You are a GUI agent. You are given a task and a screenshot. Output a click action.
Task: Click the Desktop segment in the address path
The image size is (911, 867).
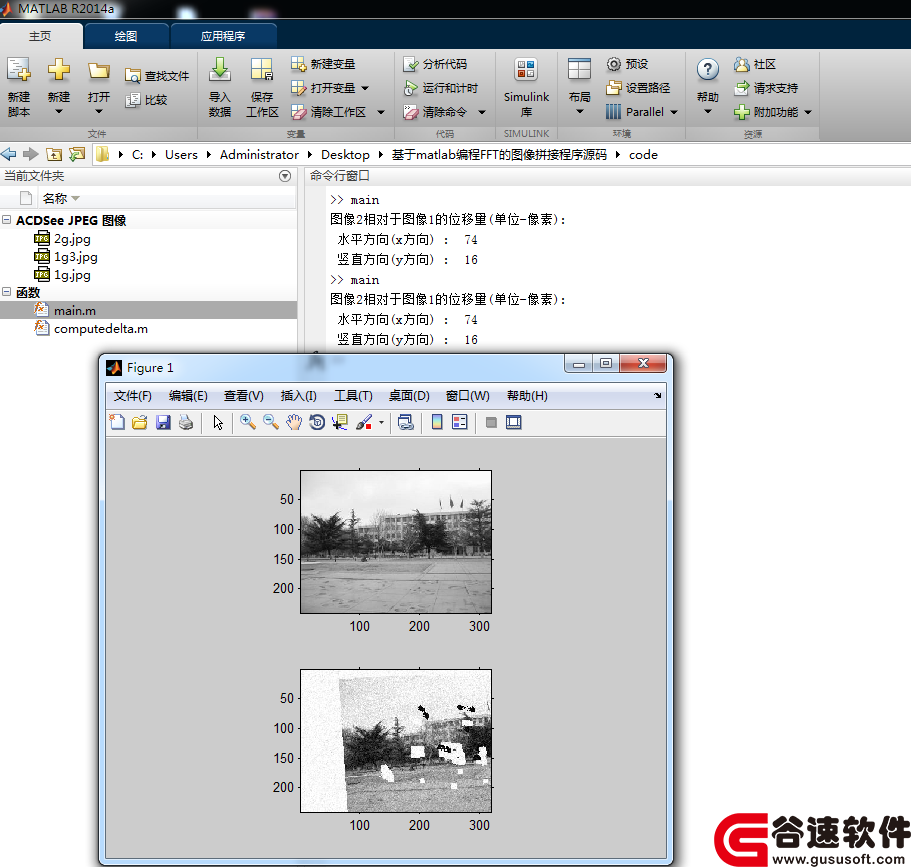[345, 155]
